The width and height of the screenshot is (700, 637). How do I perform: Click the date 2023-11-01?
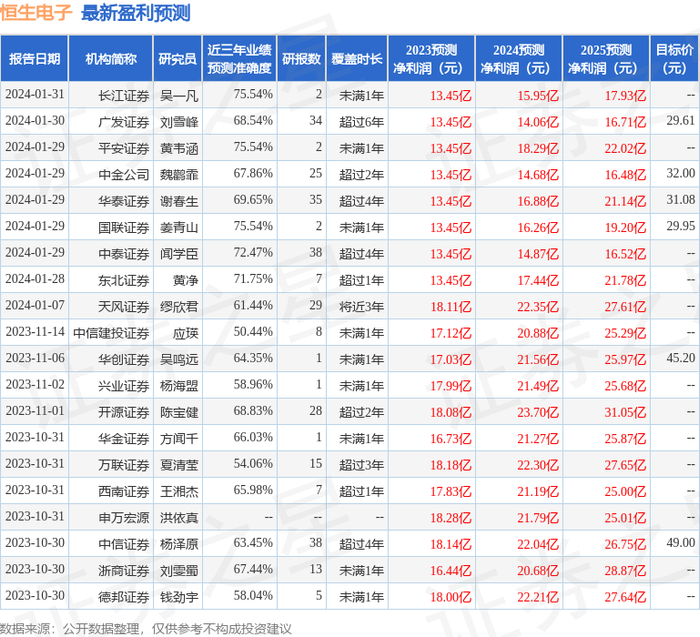[x=35, y=411]
